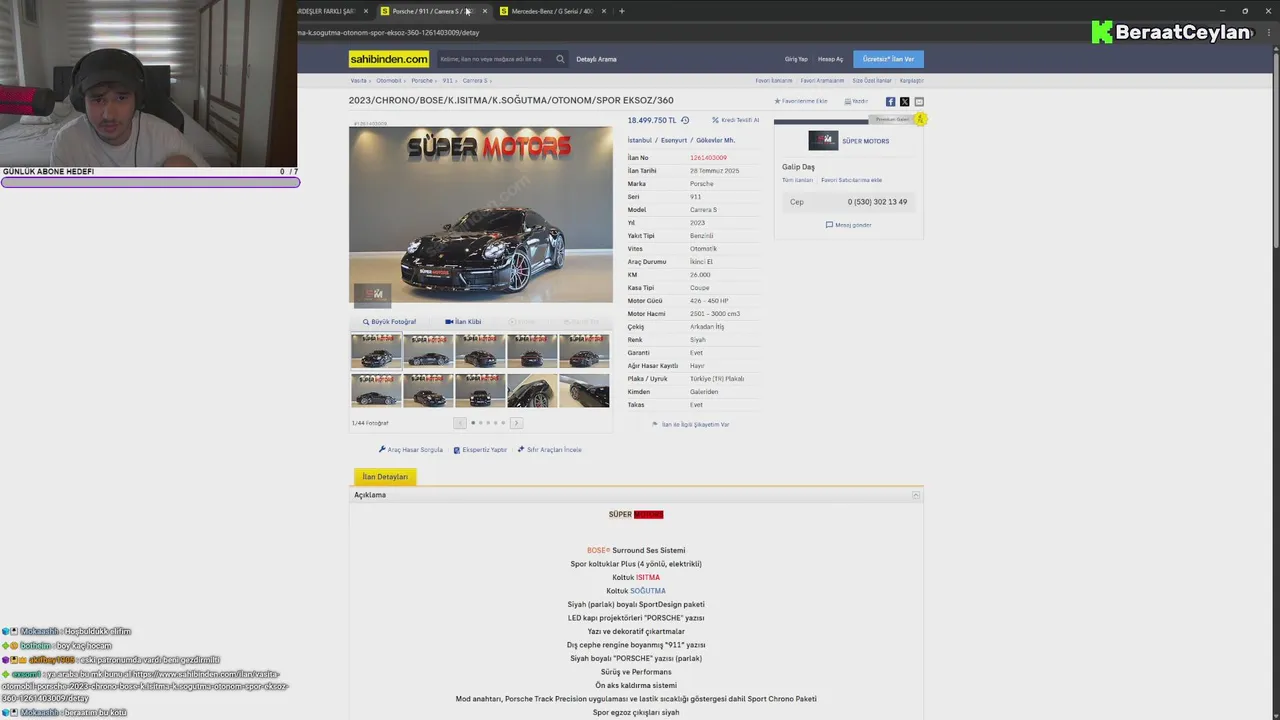
Task: Click the price history clock icon
Action: (685, 120)
